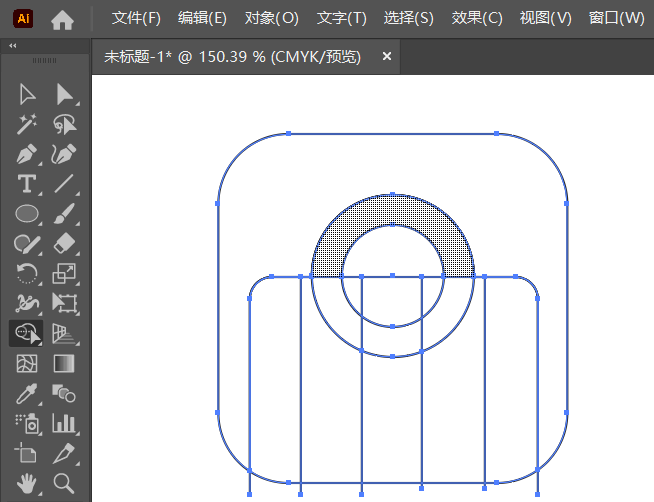Image resolution: width=654 pixels, height=502 pixels.
Task: Select the Hand tool
Action: point(27,484)
